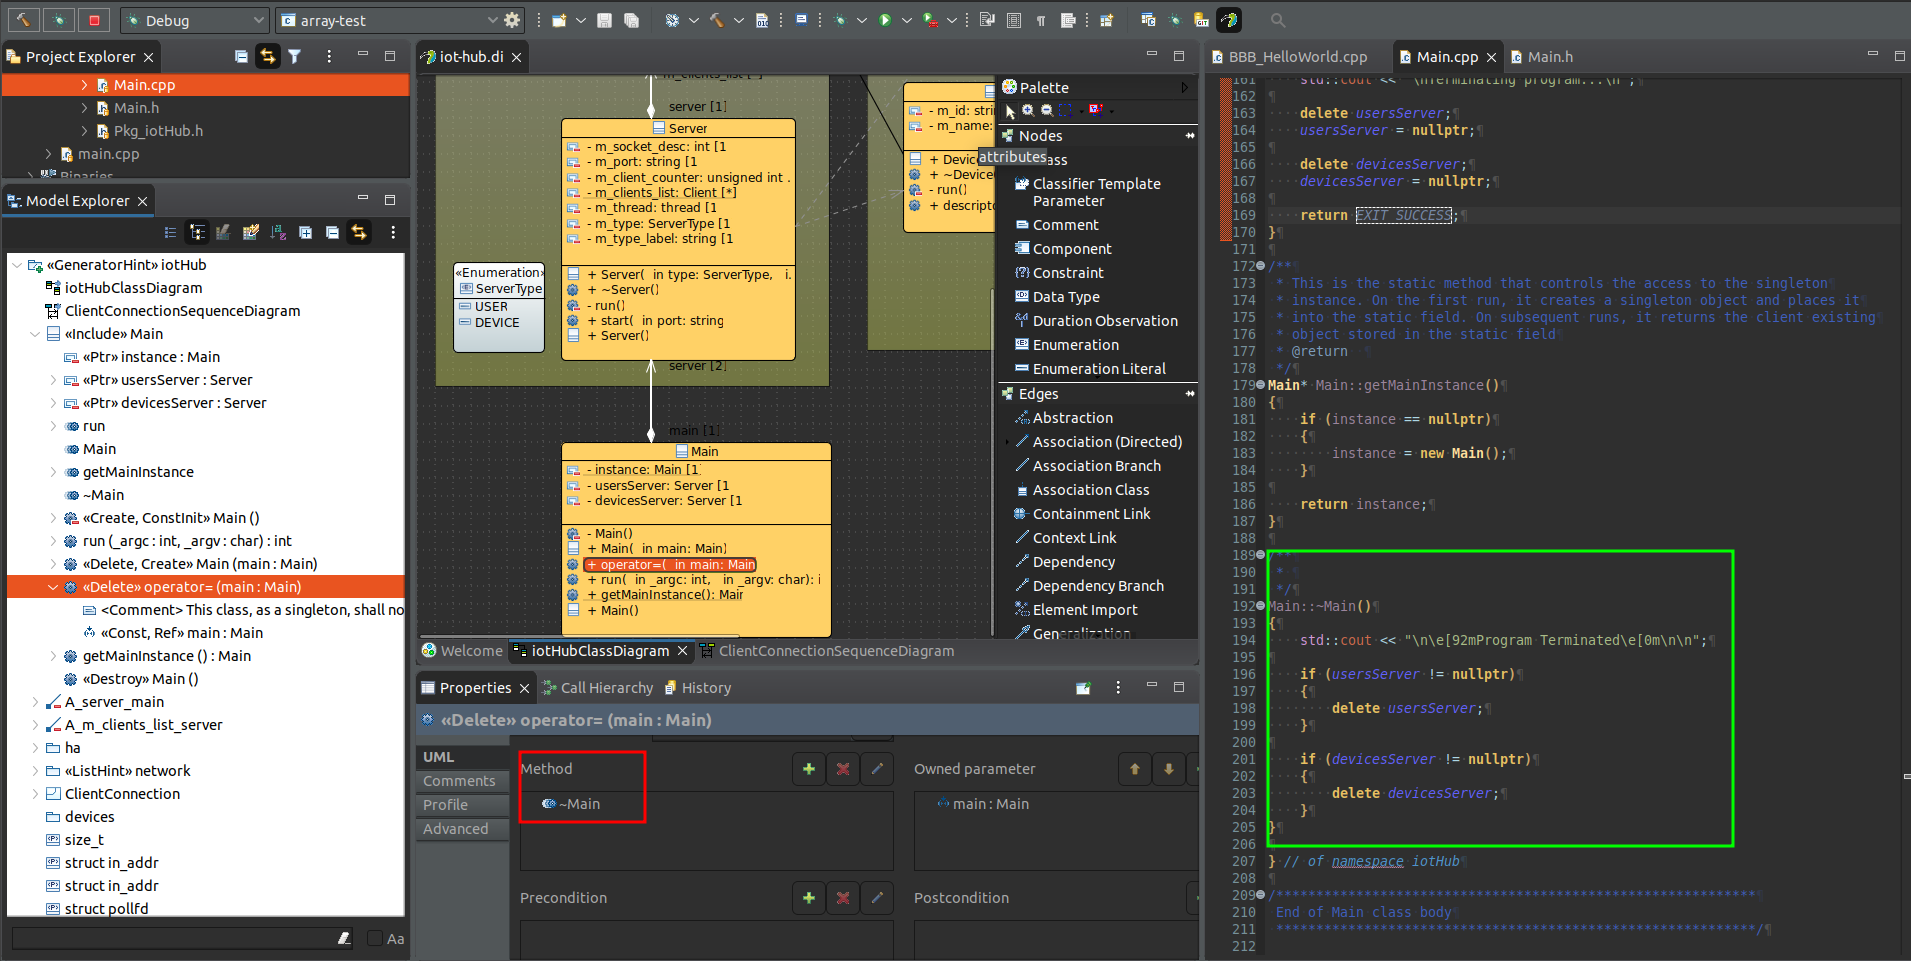The image size is (1911, 961).
Task: Open Project Explorer view menu (three dots)
Action: click(329, 57)
